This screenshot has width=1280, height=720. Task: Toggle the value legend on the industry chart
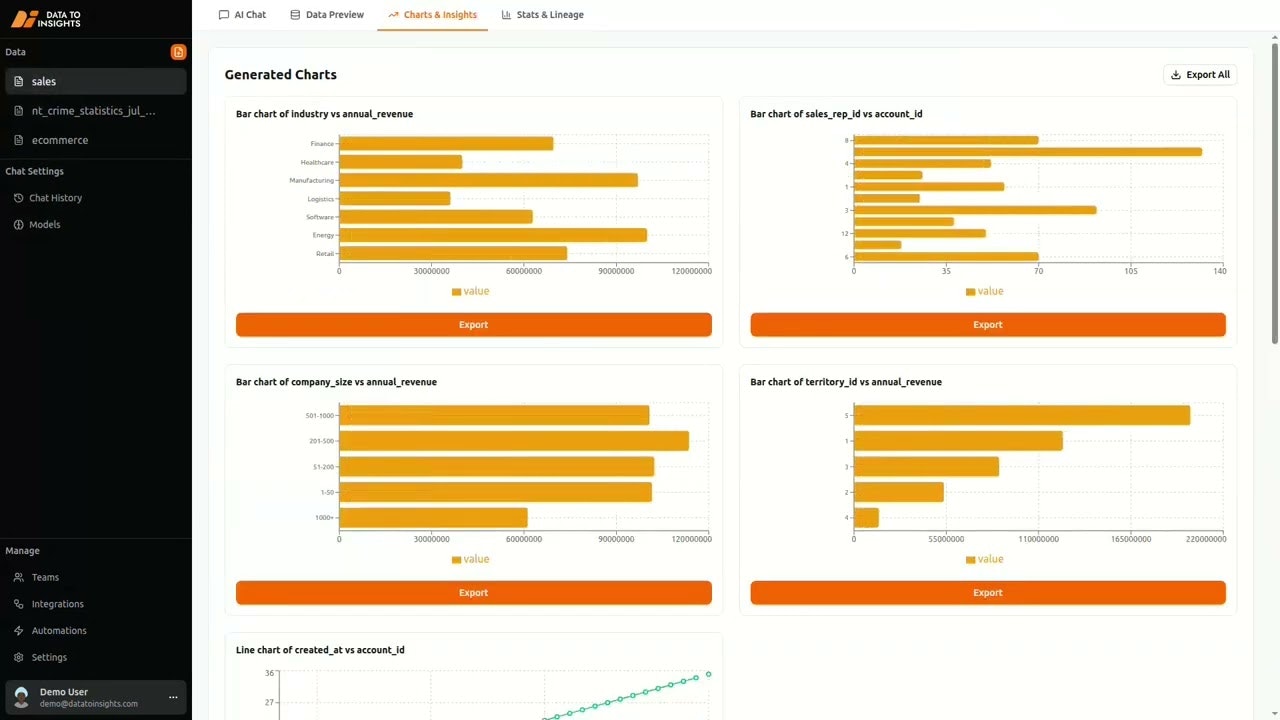tap(470, 291)
